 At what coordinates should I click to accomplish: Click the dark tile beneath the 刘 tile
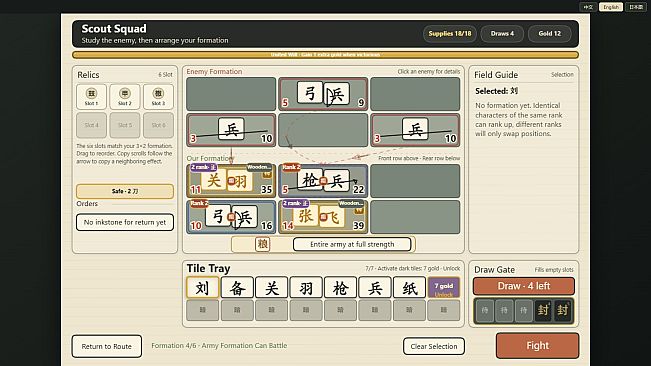click(203, 310)
